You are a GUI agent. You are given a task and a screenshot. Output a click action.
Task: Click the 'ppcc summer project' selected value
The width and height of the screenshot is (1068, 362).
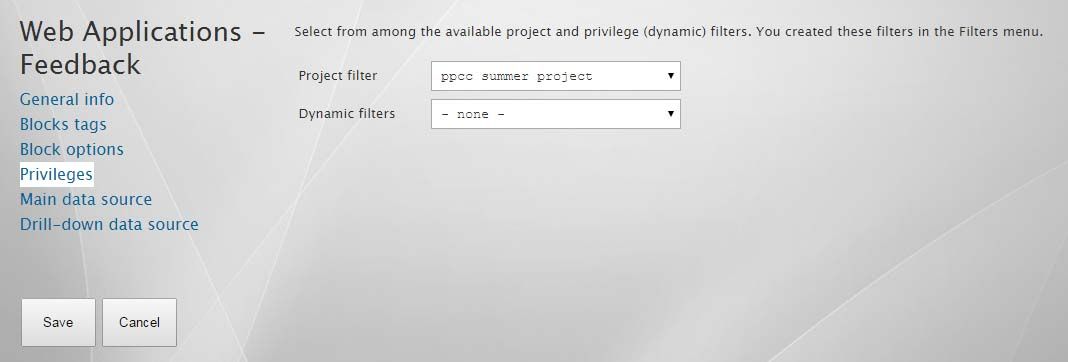click(516, 76)
